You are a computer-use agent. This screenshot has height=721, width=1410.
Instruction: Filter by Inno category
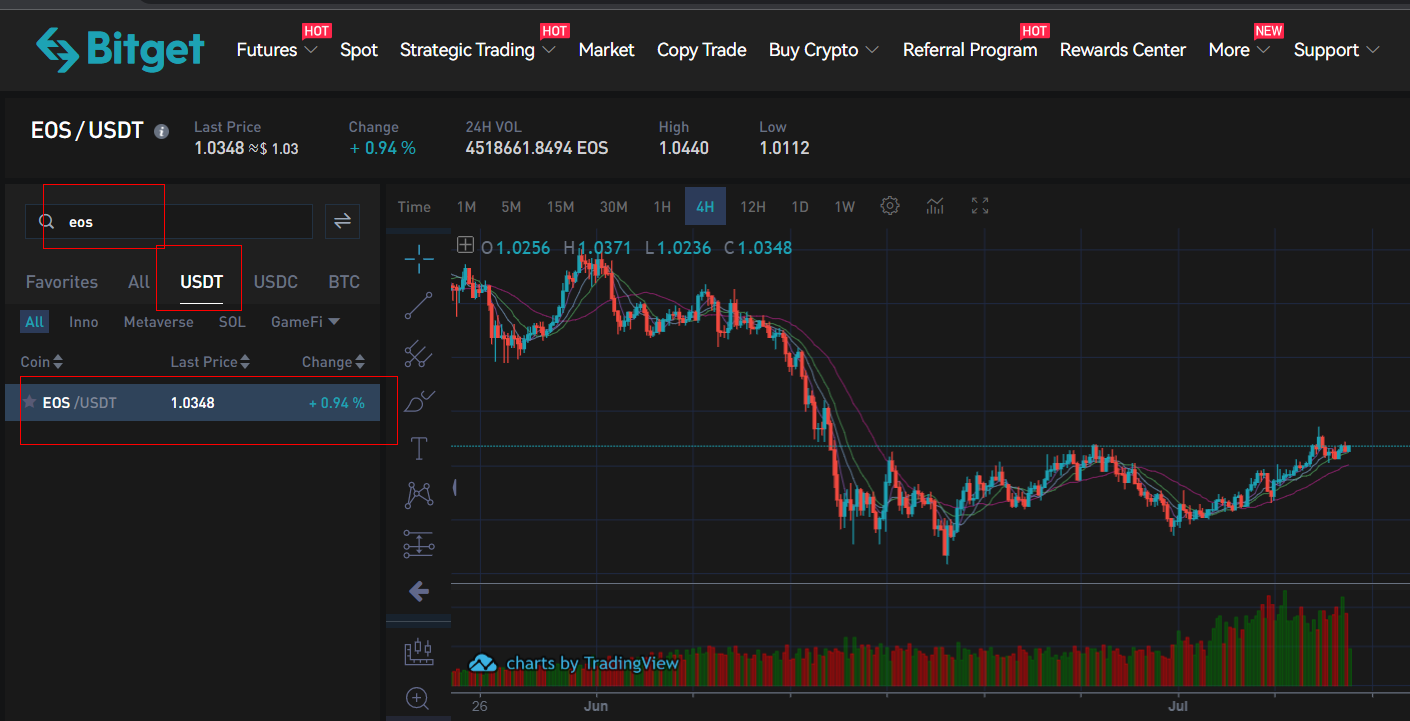[84, 322]
